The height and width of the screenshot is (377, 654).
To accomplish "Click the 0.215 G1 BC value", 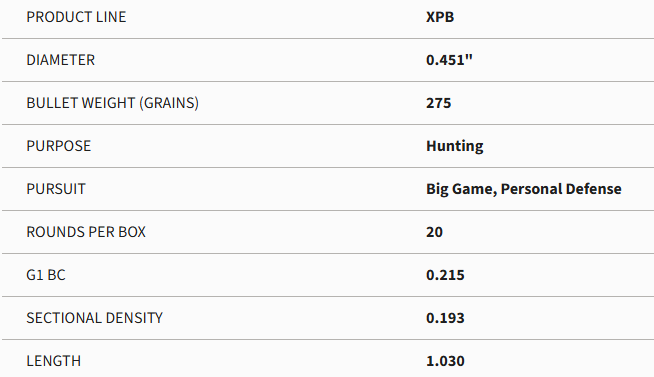I will coord(445,275).
